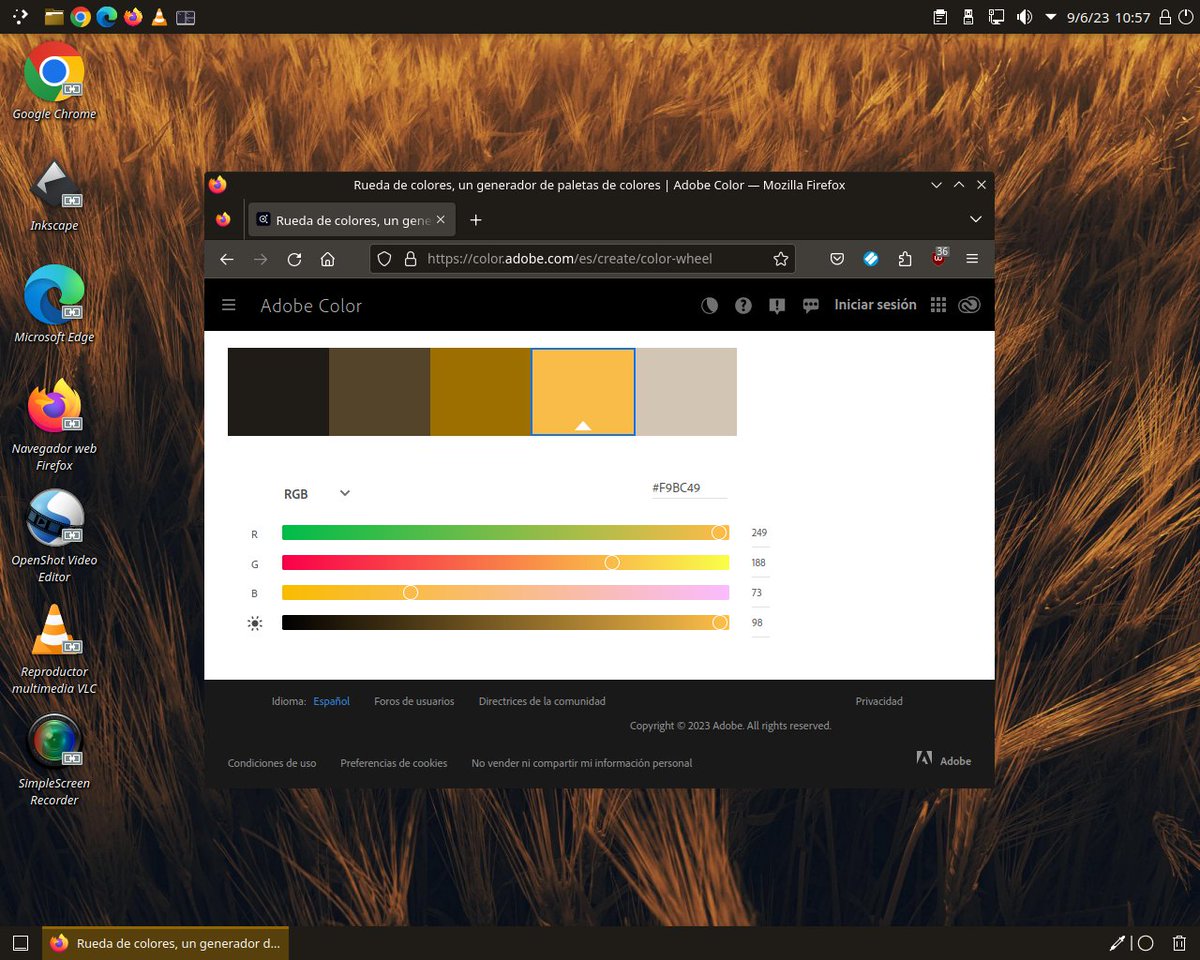Click Firefox taskbar entry Rueda de colores
The image size is (1200, 960).
pos(166,943)
